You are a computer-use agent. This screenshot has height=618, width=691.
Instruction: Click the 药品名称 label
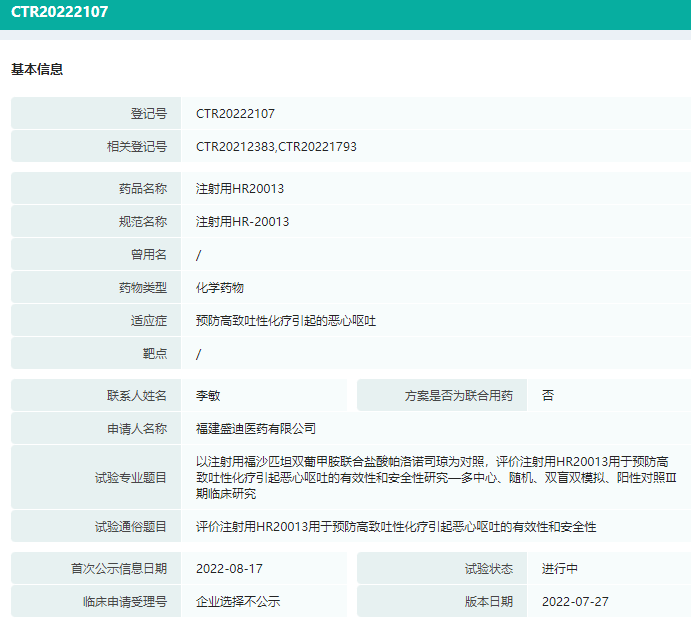[143, 189]
